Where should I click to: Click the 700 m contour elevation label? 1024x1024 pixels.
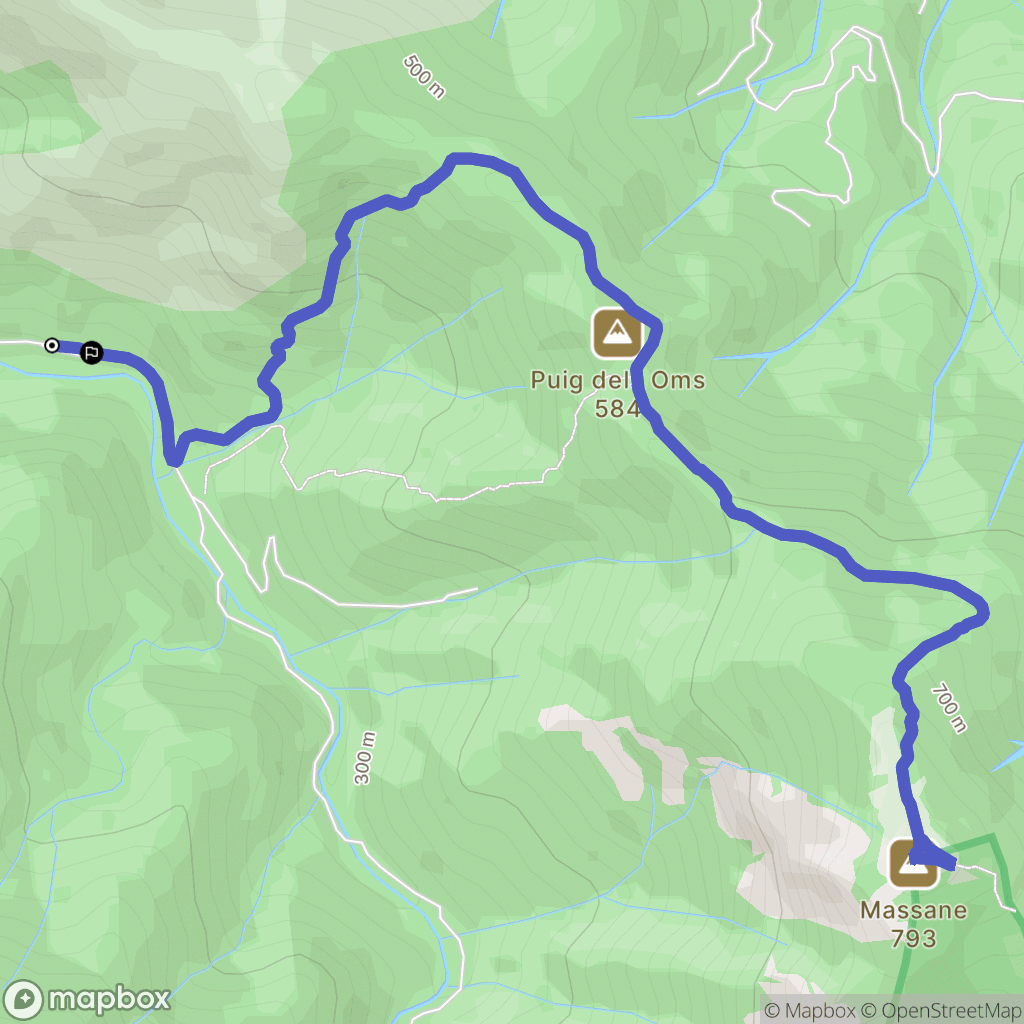tap(949, 707)
